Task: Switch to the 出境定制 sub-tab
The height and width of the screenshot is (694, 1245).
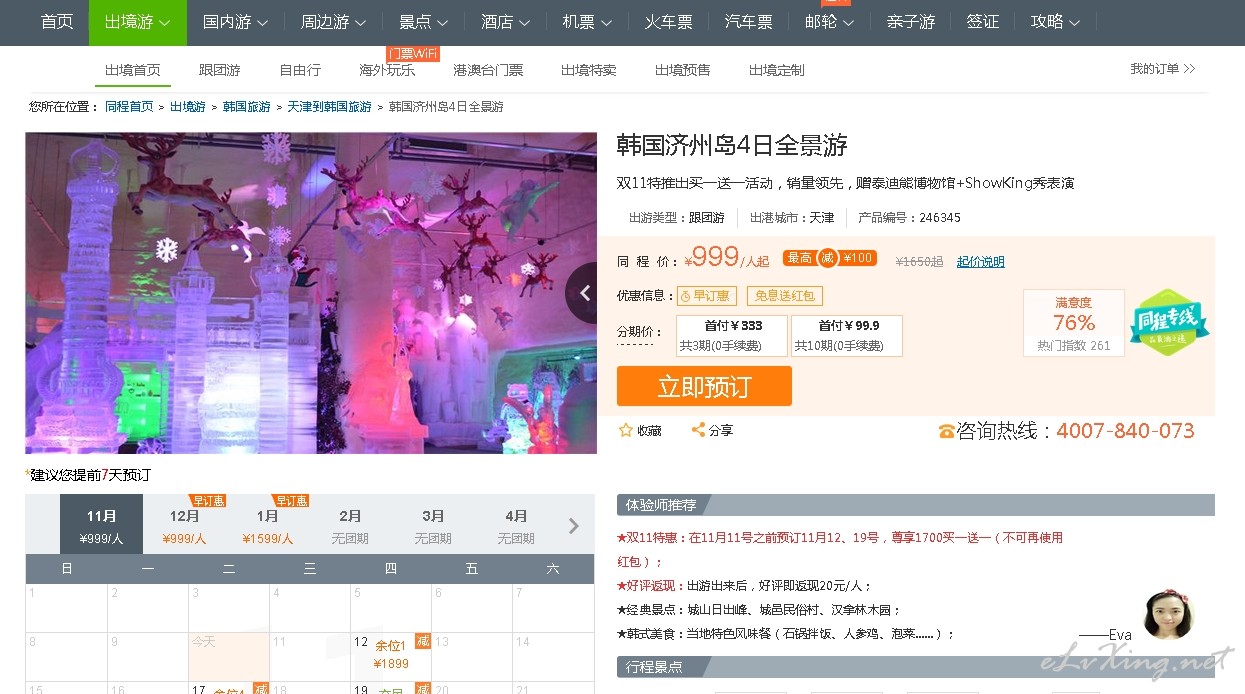Action: [x=776, y=70]
